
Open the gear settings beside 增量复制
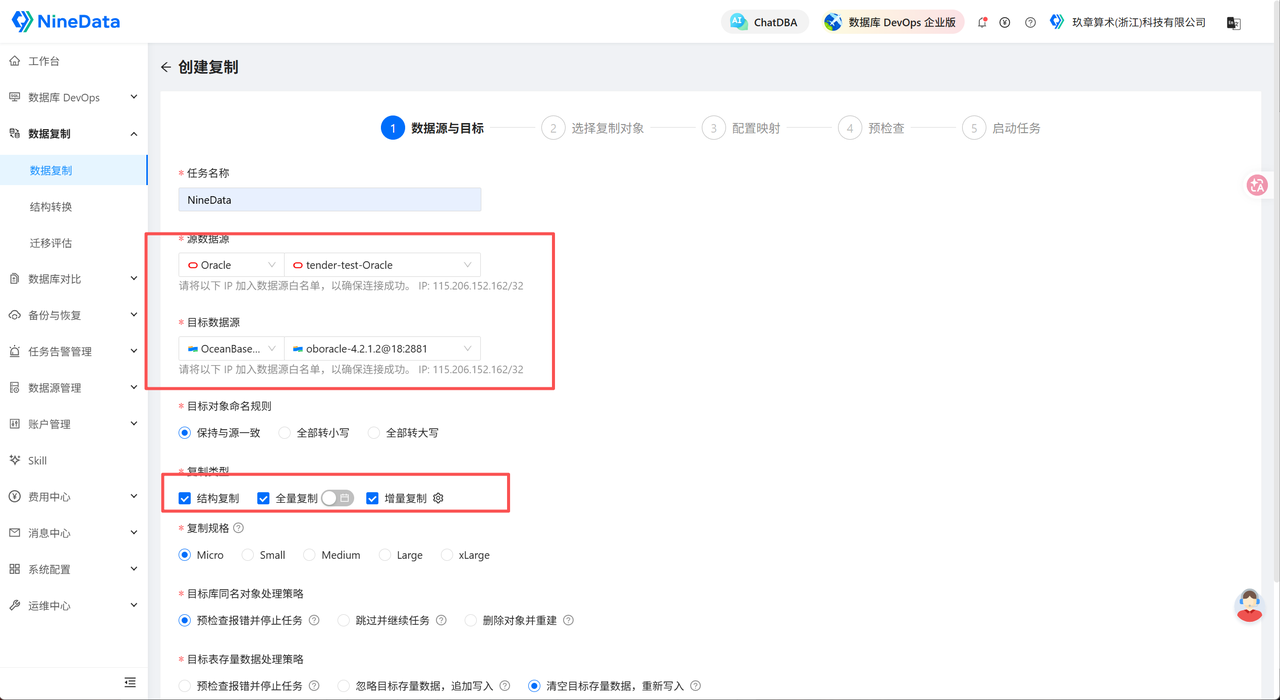click(438, 498)
